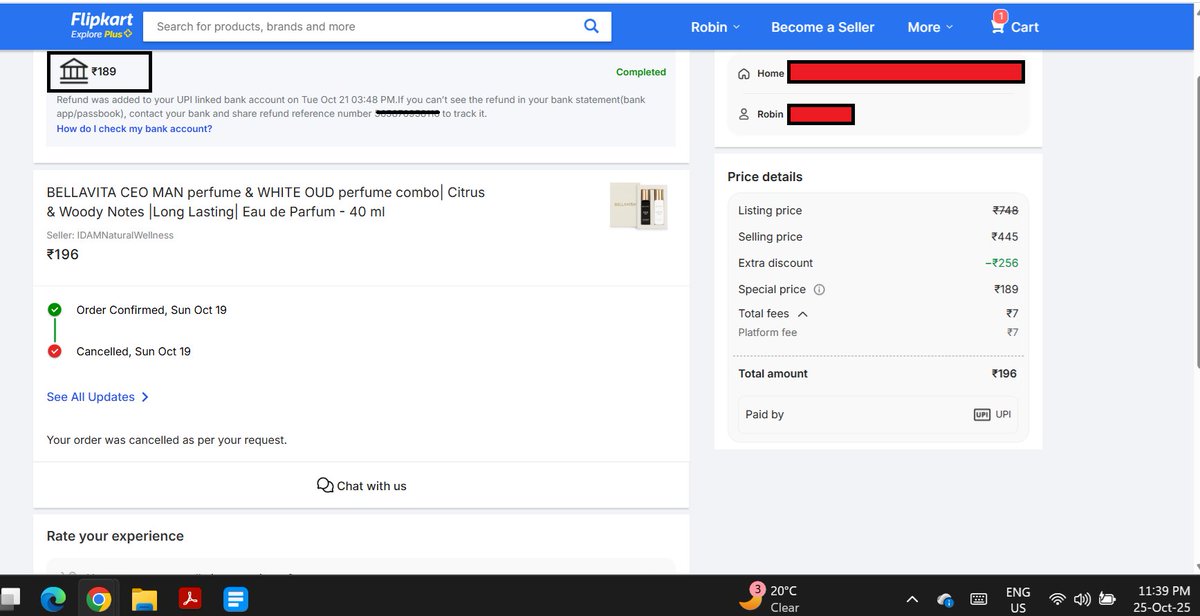Image resolution: width=1200 pixels, height=616 pixels.
Task: Collapse the Total fees section
Action: pyautogui.click(x=803, y=314)
